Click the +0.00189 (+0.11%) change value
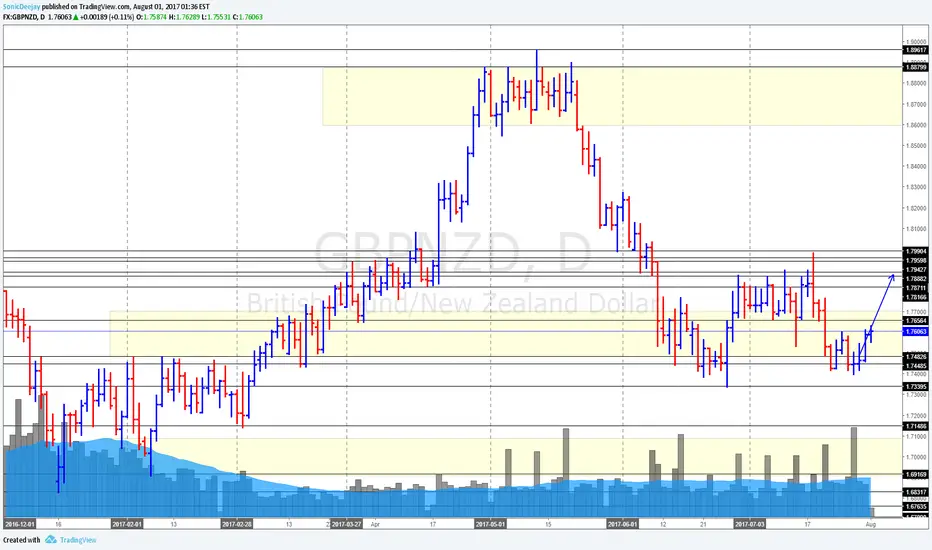Screen dimensions: 932x550 pos(107,17)
